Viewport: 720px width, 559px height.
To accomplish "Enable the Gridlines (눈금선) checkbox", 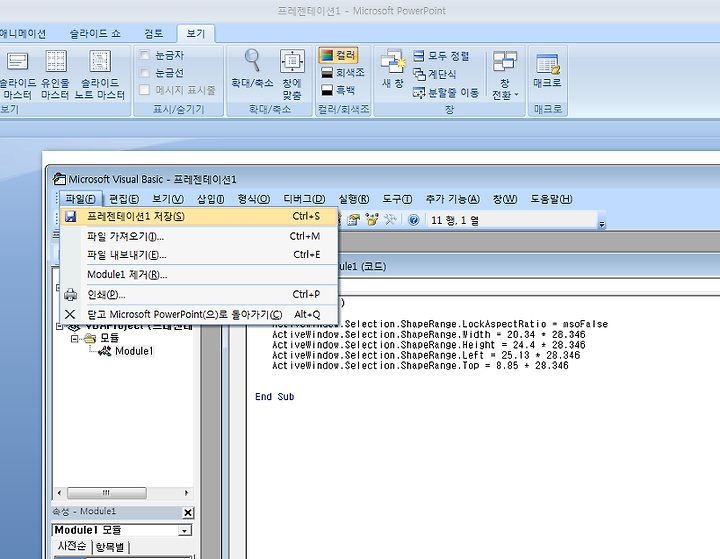I will pyautogui.click(x=145, y=73).
